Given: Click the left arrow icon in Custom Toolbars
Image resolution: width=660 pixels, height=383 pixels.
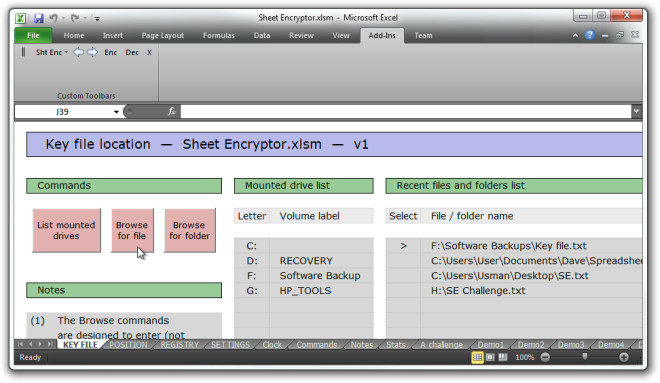Looking at the screenshot, I should [x=78, y=52].
